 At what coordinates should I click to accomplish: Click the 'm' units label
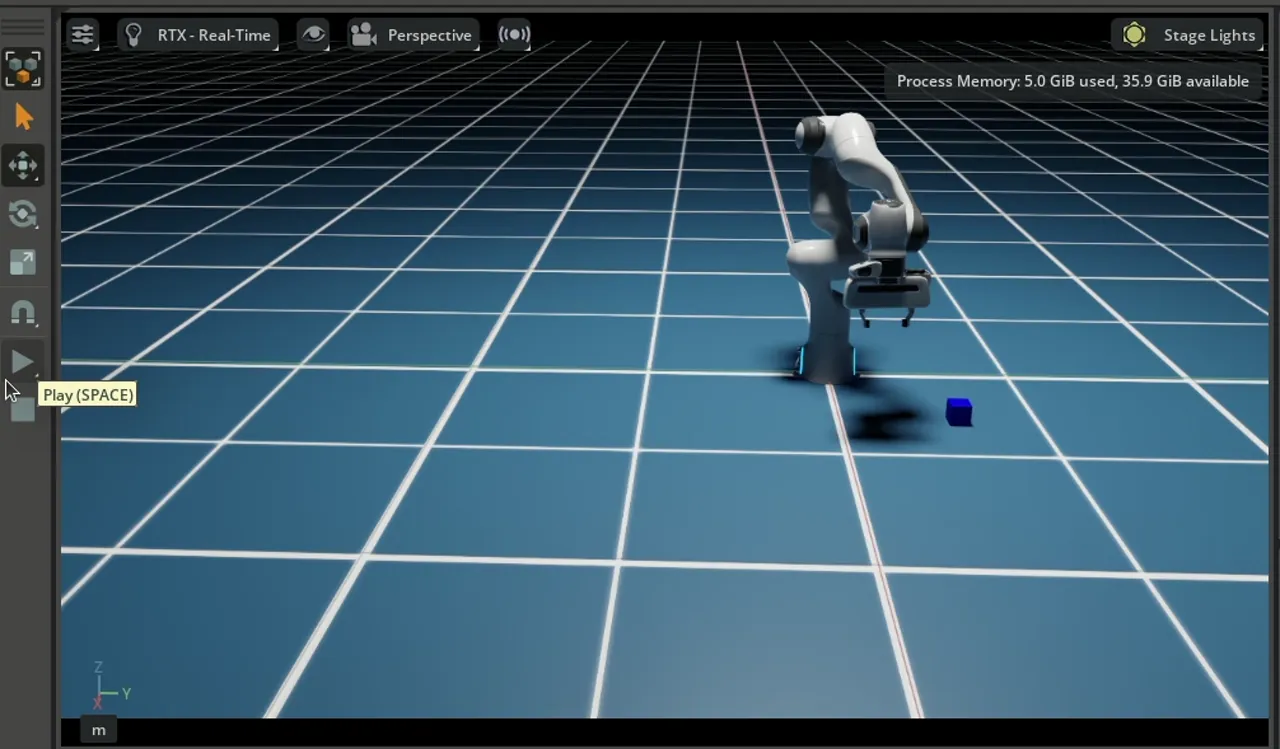(x=98, y=730)
